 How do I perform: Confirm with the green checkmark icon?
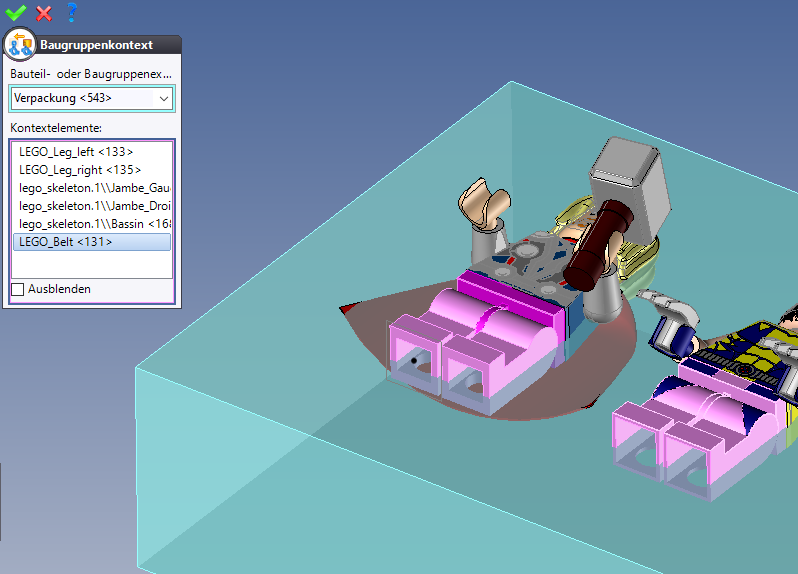(x=16, y=12)
